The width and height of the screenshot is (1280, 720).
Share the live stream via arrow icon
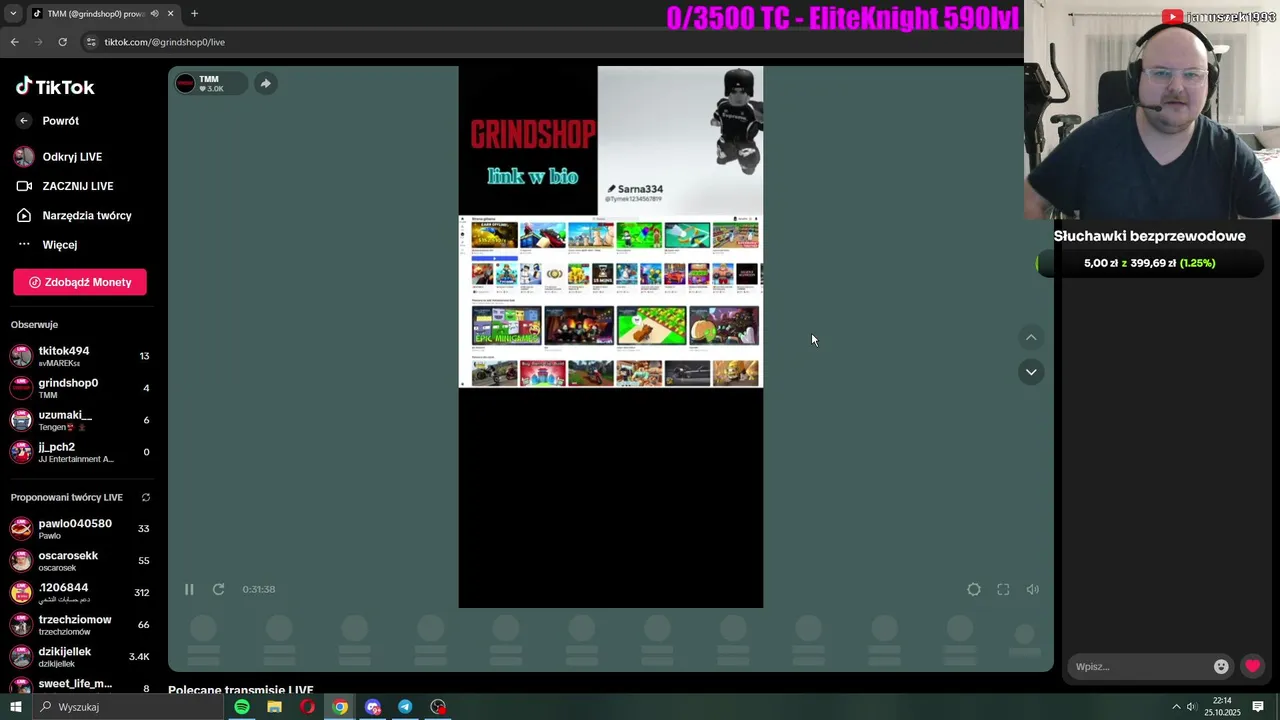(265, 83)
